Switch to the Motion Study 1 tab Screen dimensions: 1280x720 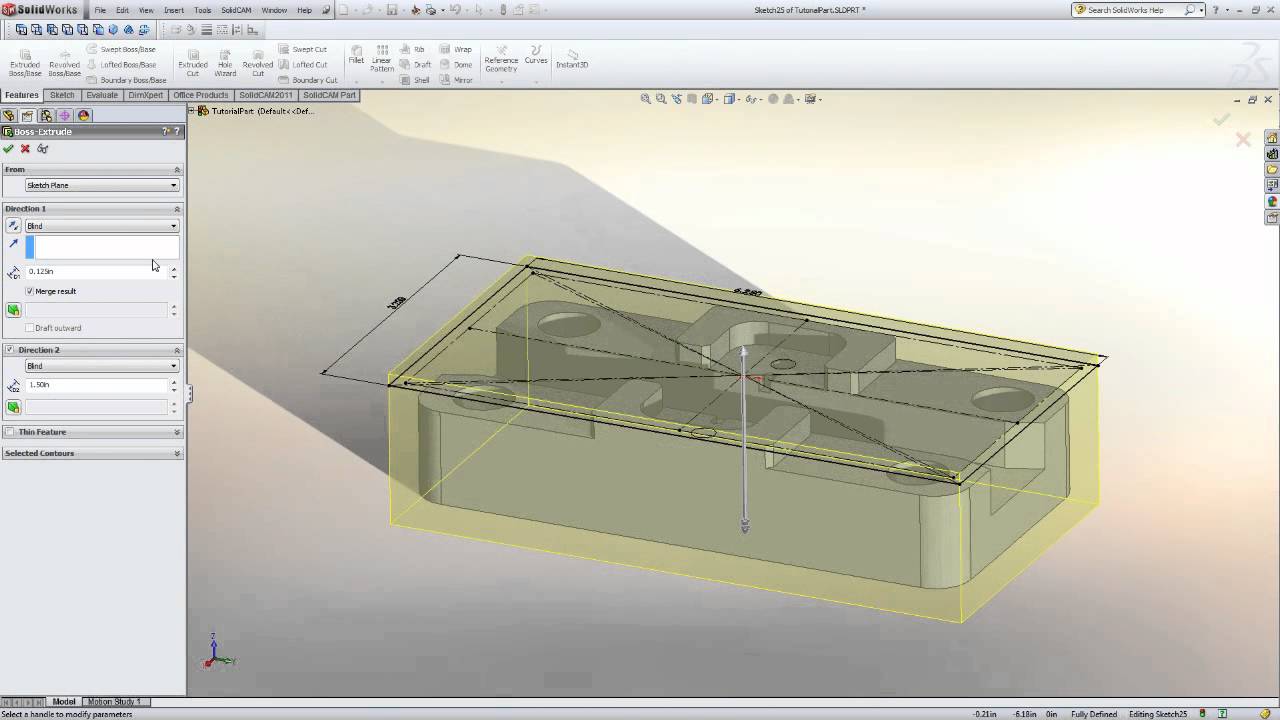[114, 702]
